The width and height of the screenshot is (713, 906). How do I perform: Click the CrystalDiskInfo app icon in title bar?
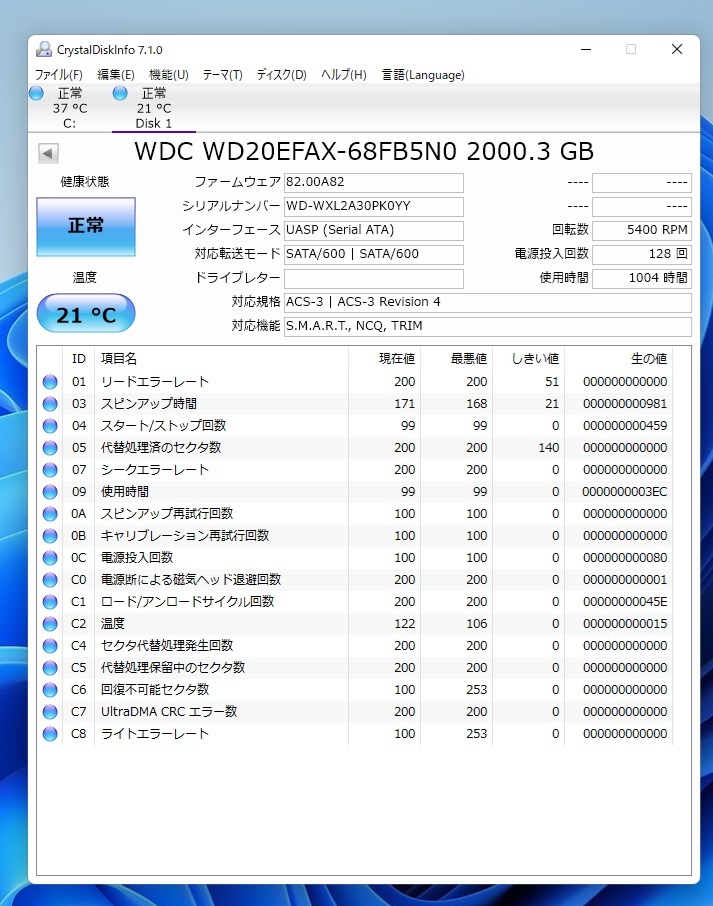[x=44, y=50]
